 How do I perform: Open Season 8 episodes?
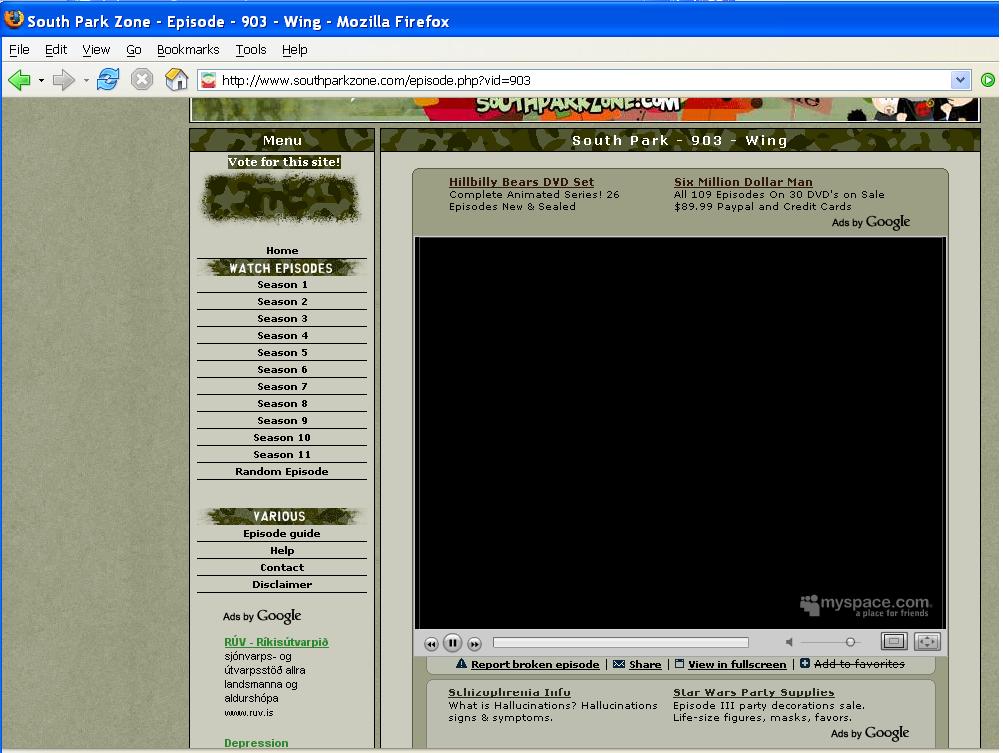(x=282, y=403)
